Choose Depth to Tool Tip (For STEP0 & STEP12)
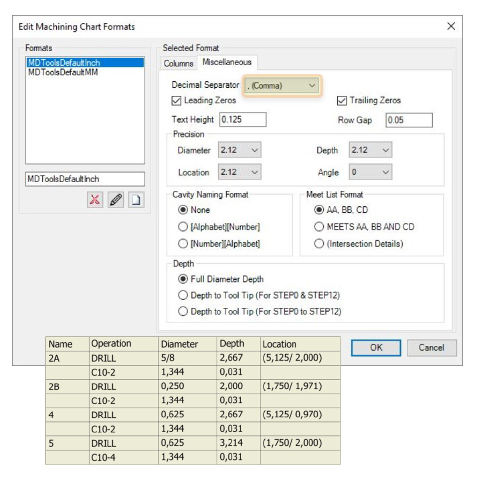This screenshot has width=490, height=480. [183, 295]
